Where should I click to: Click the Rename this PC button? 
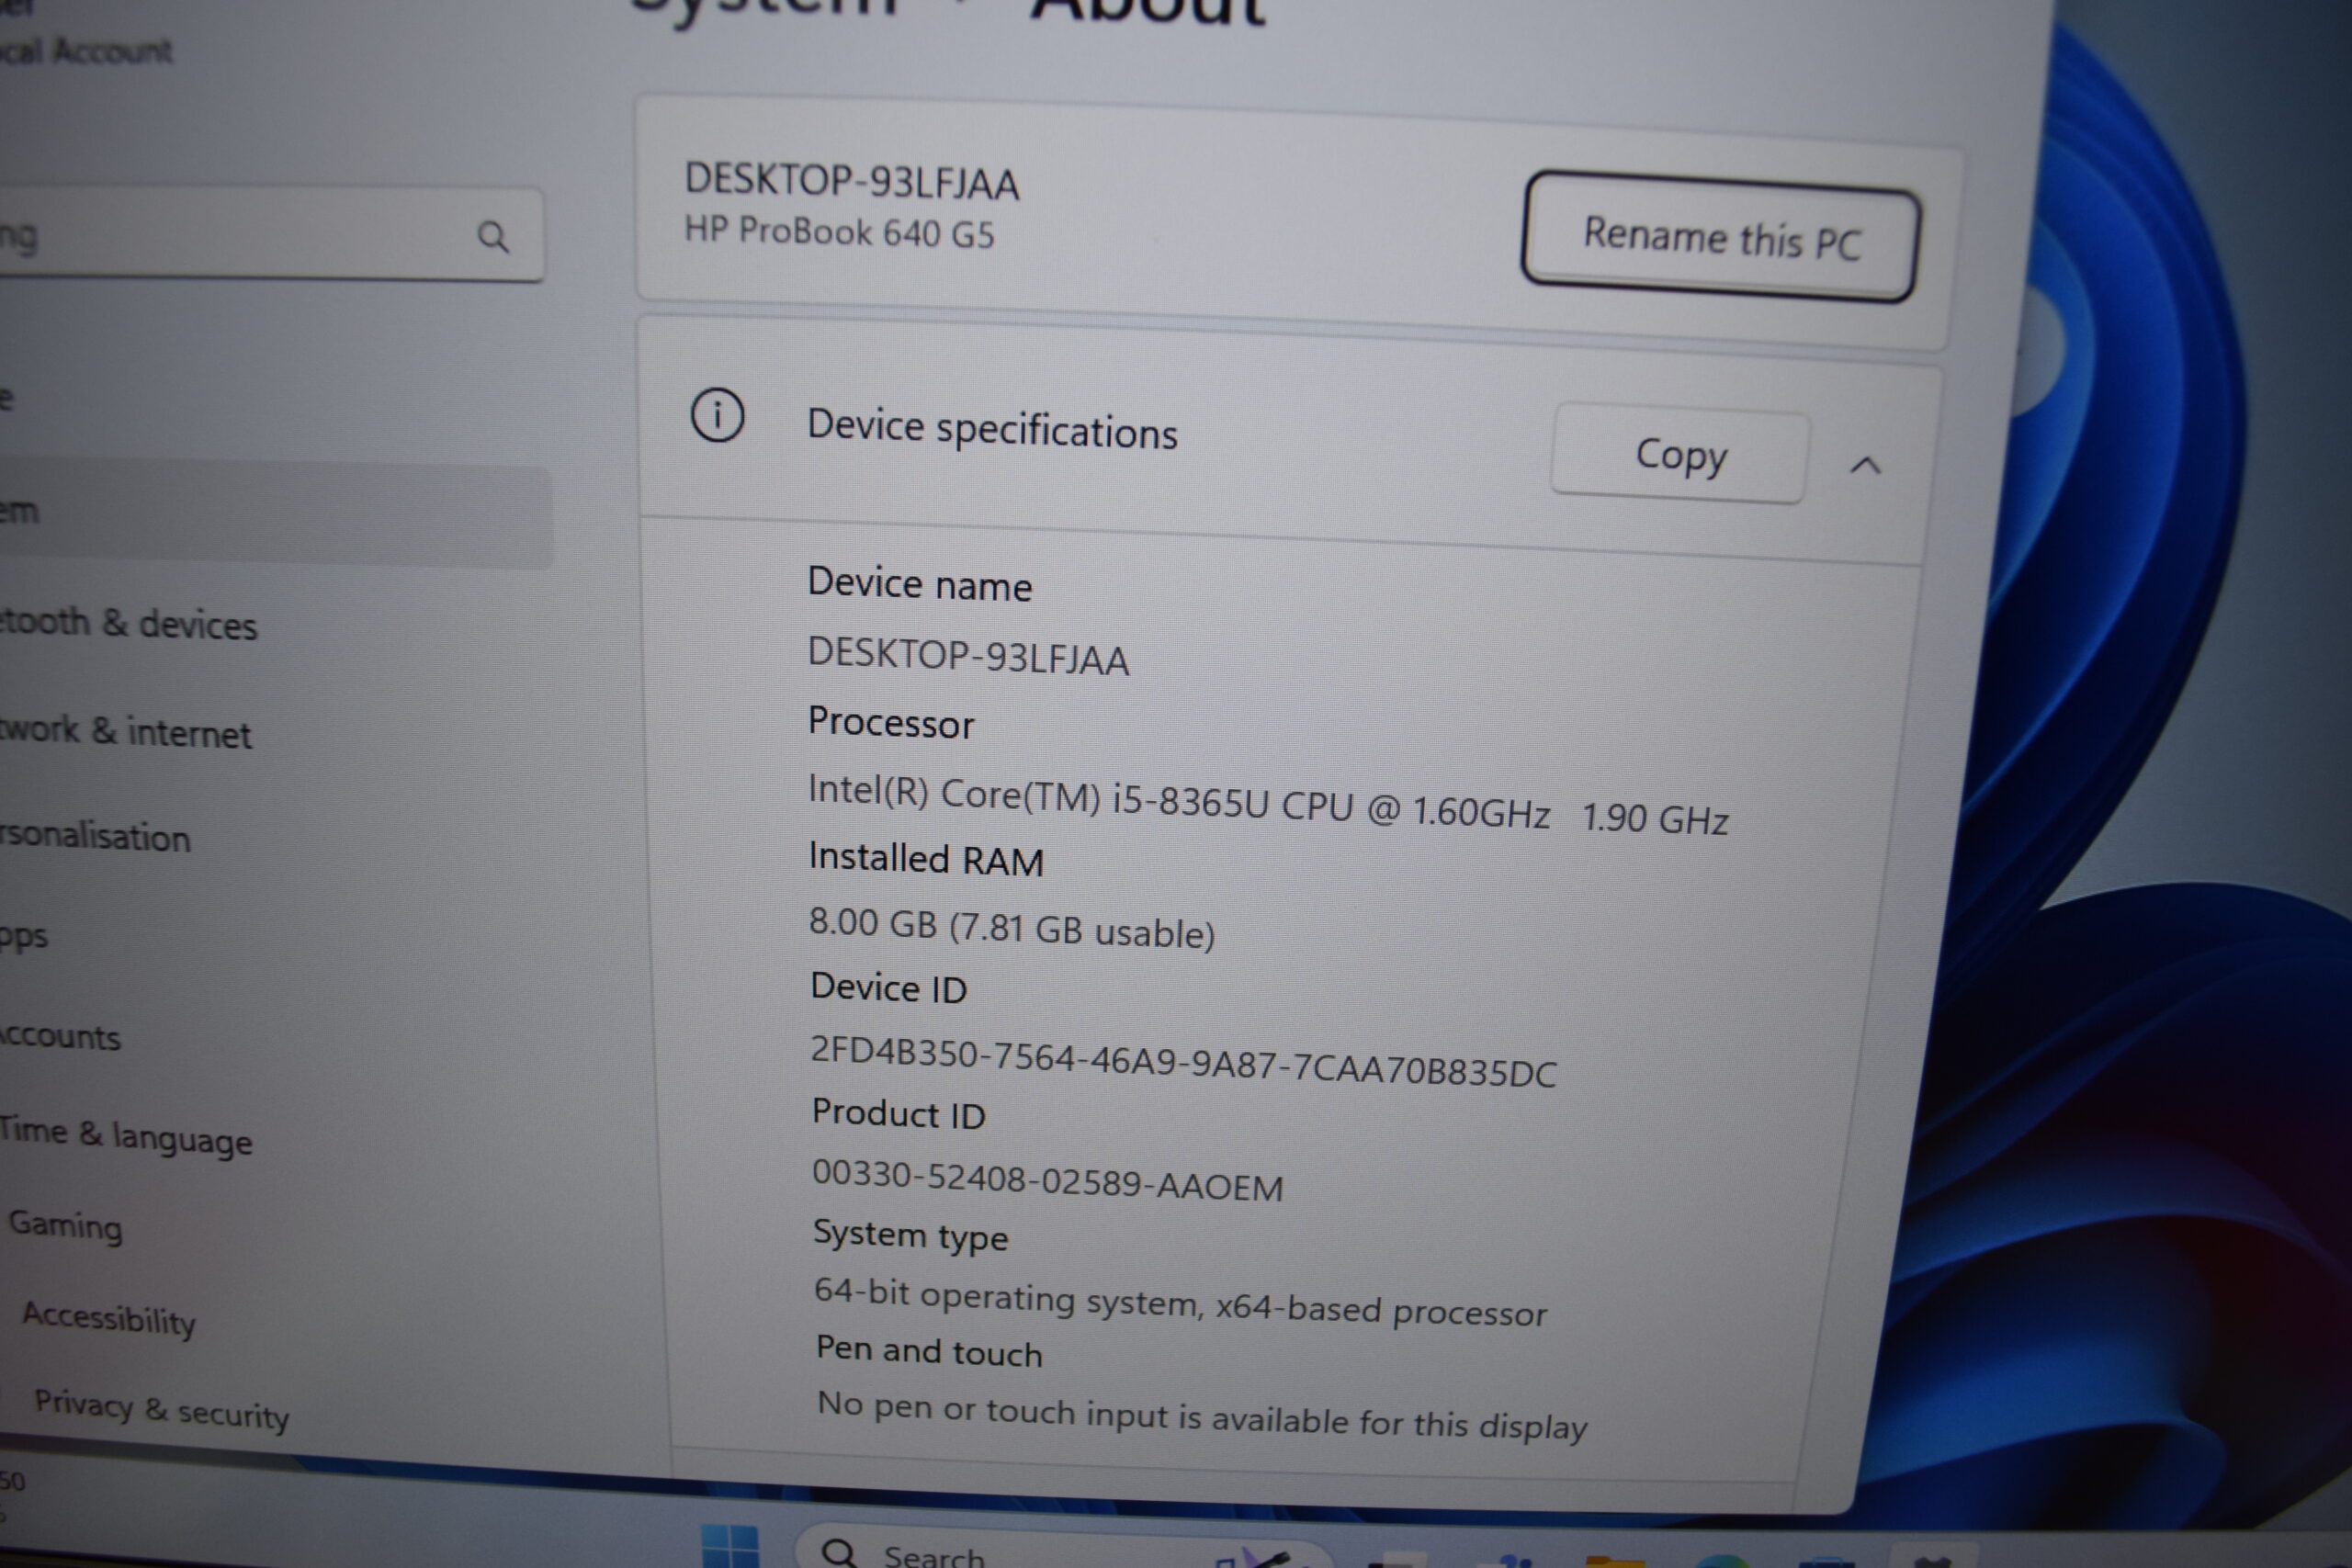[x=1720, y=237]
